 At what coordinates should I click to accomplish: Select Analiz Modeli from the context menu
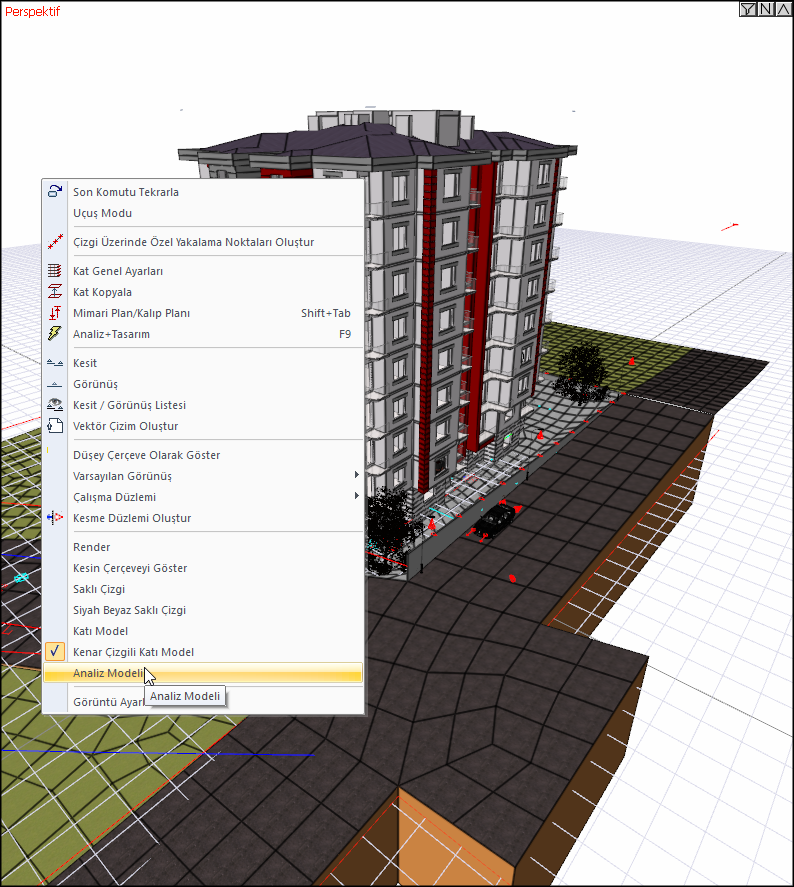point(108,673)
